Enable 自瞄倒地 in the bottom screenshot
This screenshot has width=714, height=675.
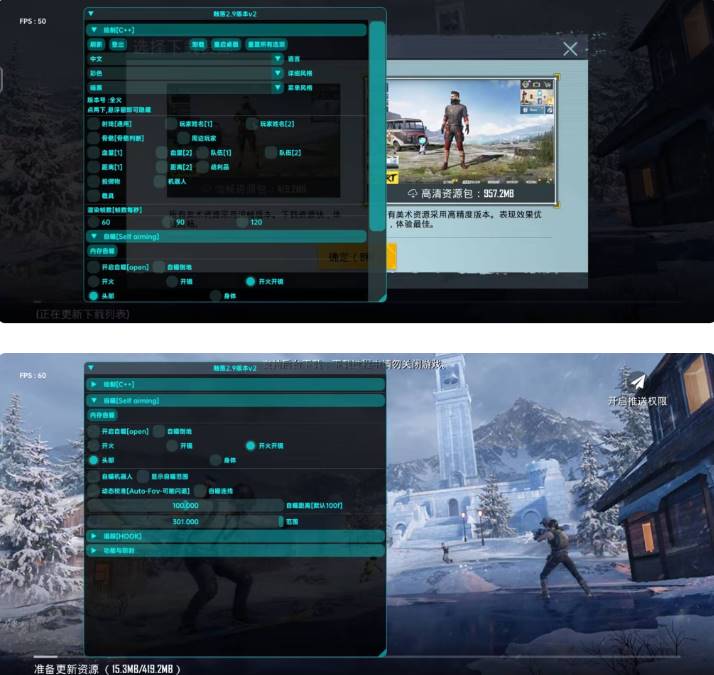(159, 431)
